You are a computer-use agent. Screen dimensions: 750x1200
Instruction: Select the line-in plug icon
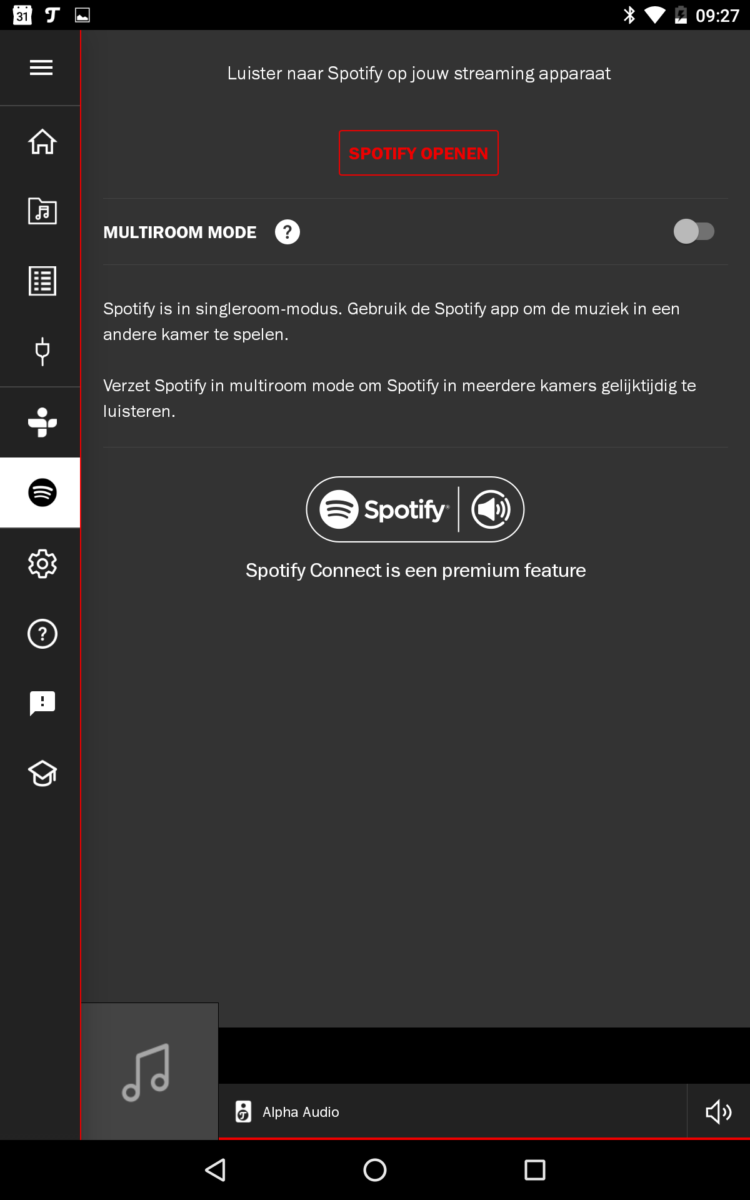(41, 351)
